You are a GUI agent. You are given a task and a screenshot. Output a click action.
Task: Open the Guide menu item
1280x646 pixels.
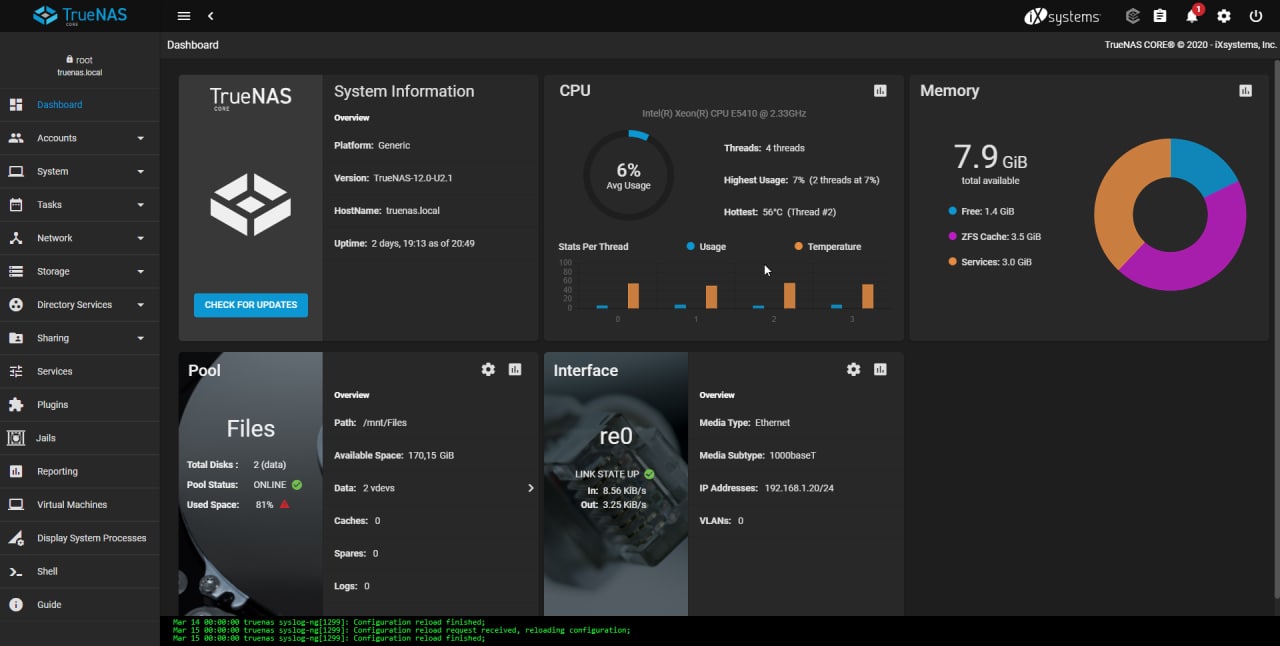[x=80, y=605]
